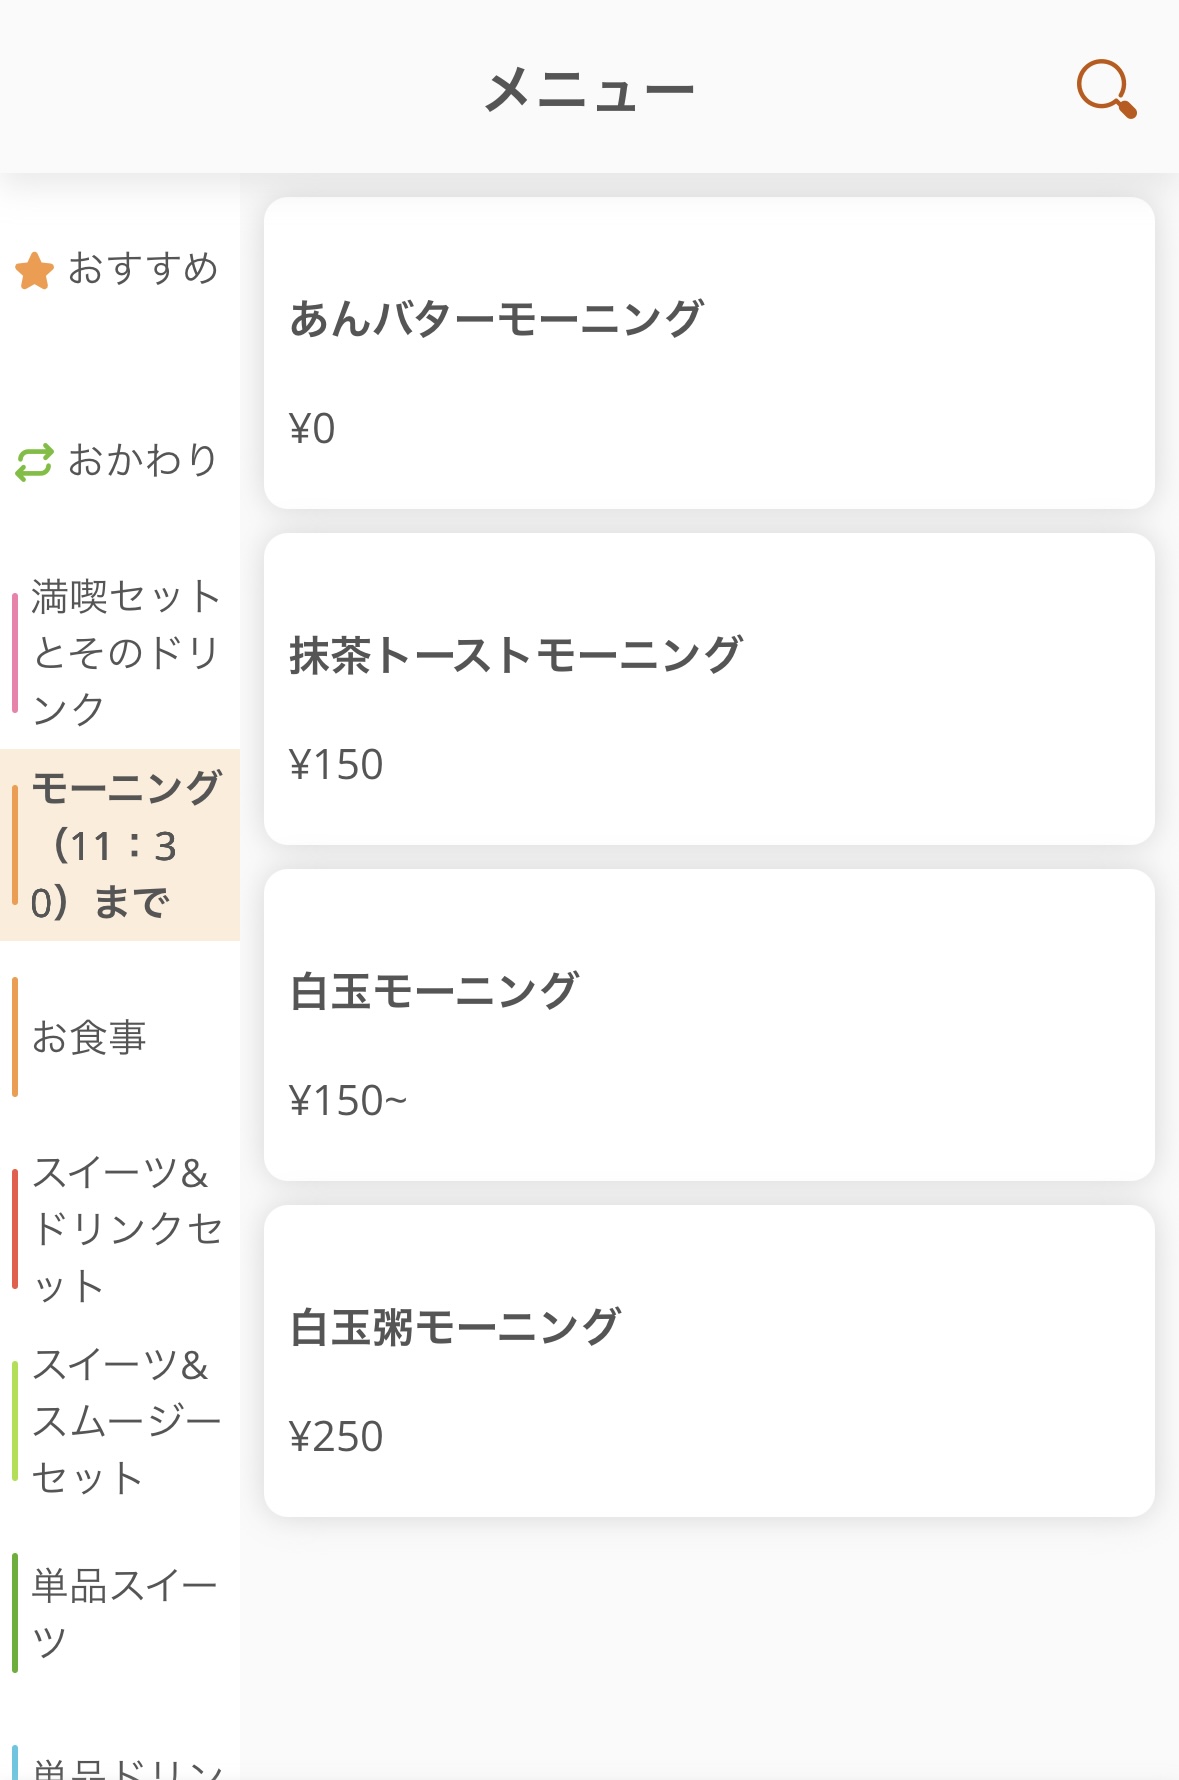Open the search magnifier icon
This screenshot has height=1780, width=1179.
[1106, 89]
